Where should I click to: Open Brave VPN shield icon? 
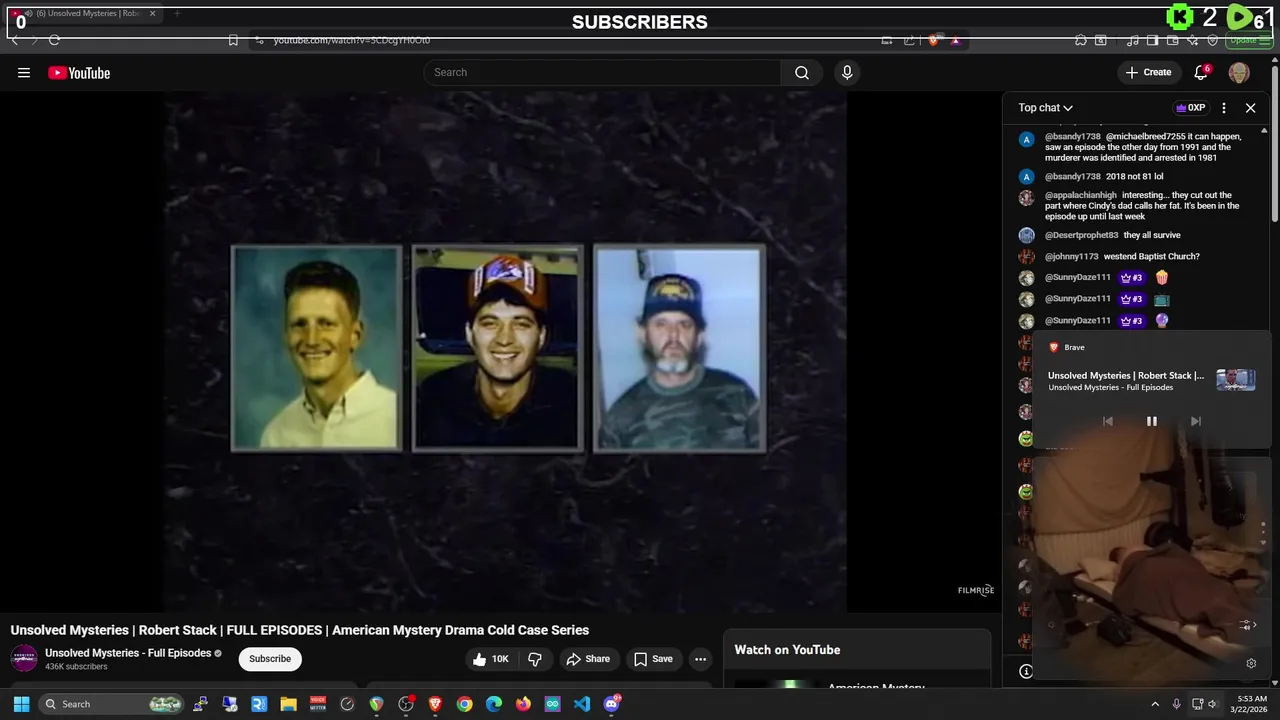1213,40
